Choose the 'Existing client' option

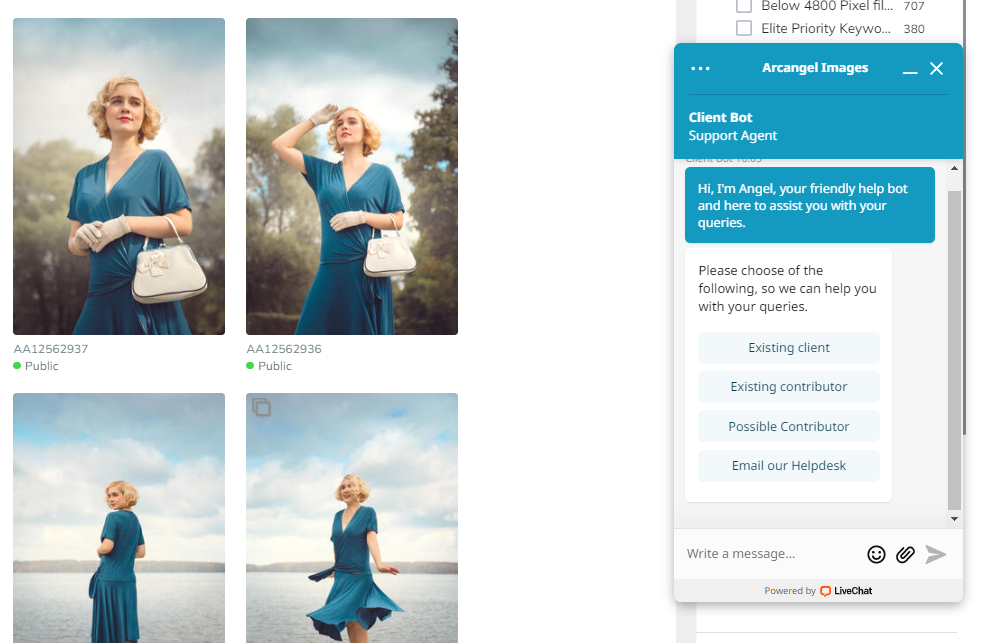[789, 348]
